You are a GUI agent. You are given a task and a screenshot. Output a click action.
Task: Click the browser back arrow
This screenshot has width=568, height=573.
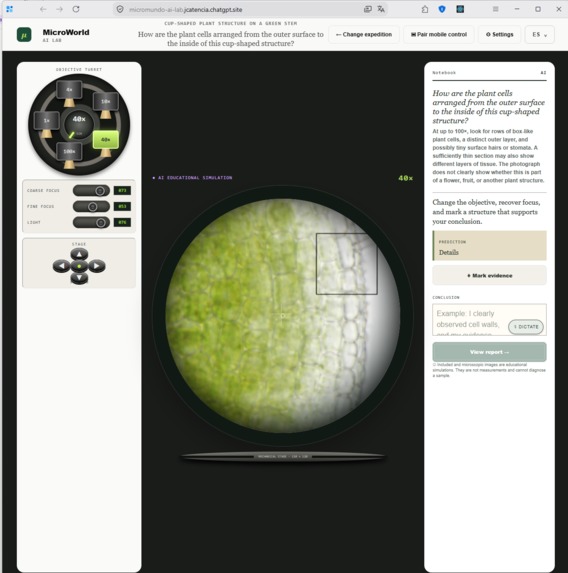tap(43, 9)
